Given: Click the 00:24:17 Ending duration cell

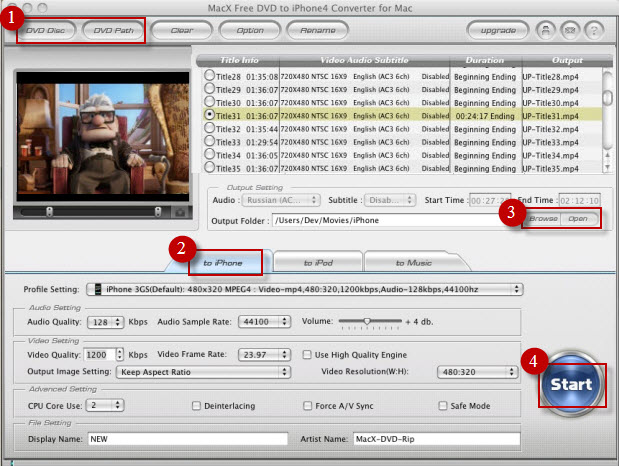Looking at the screenshot, I should coord(485,116).
